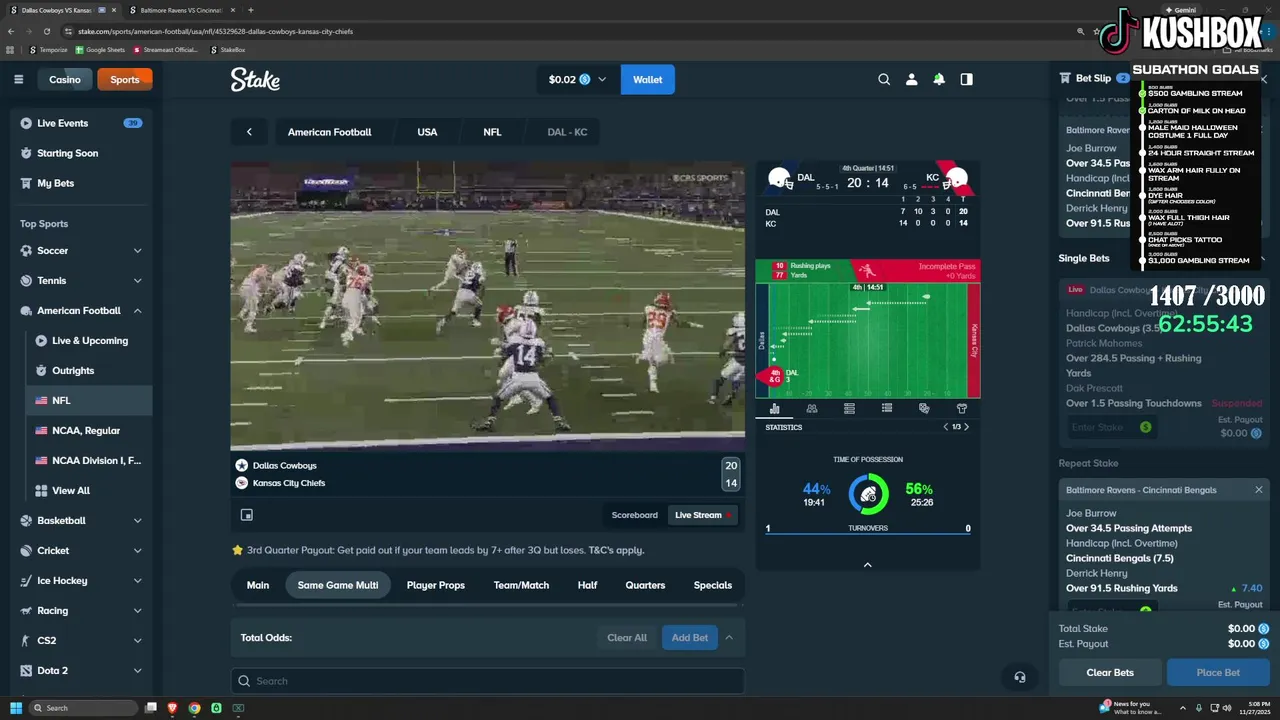1280x720 pixels.
Task: Collapse the Total Odds panel chevron
Action: click(729, 637)
